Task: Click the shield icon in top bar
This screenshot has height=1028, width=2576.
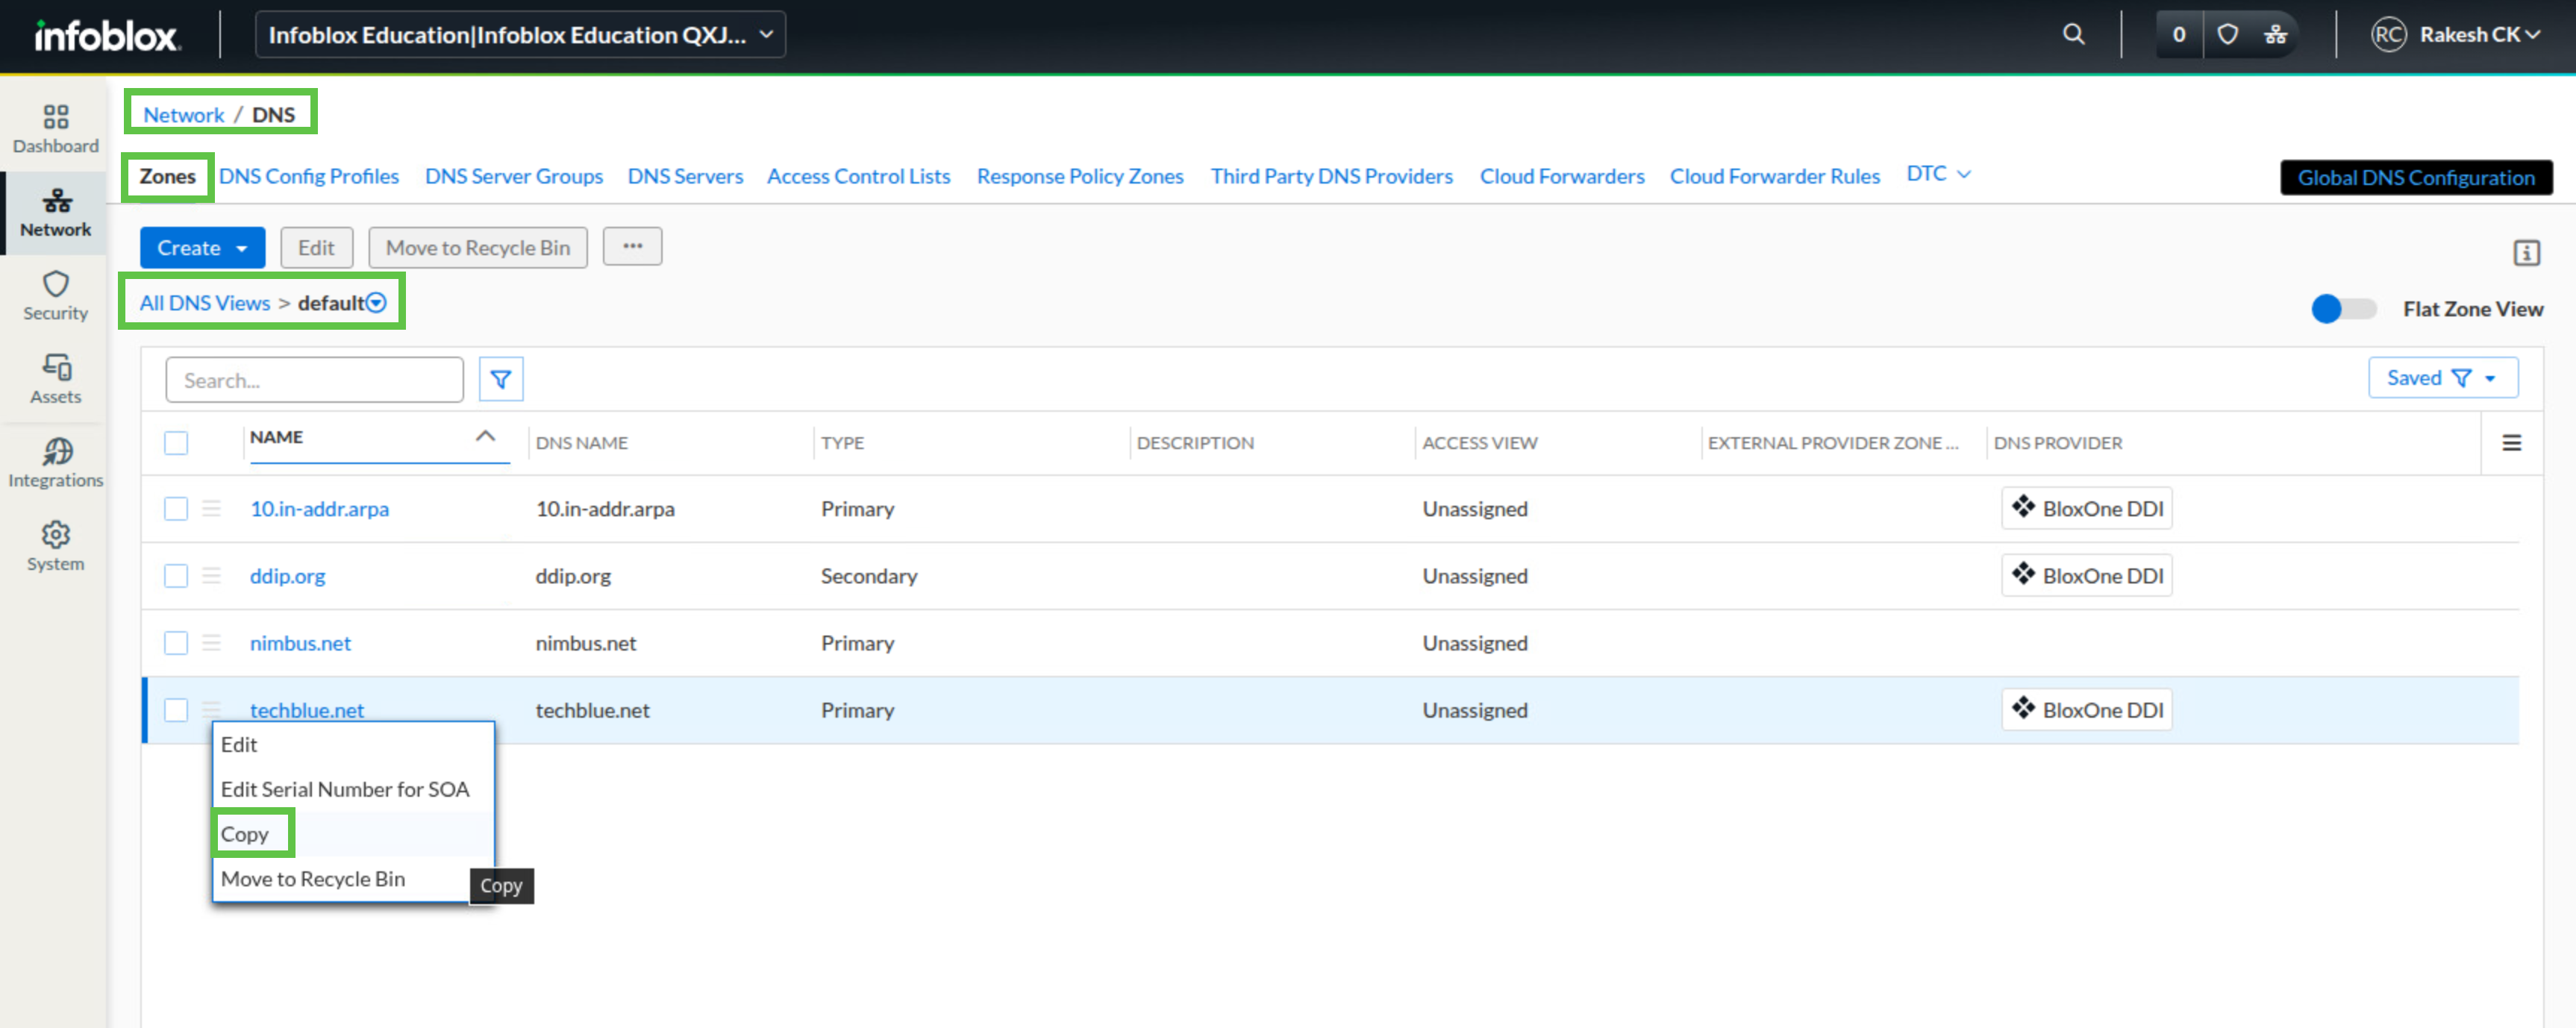Action: [2227, 34]
